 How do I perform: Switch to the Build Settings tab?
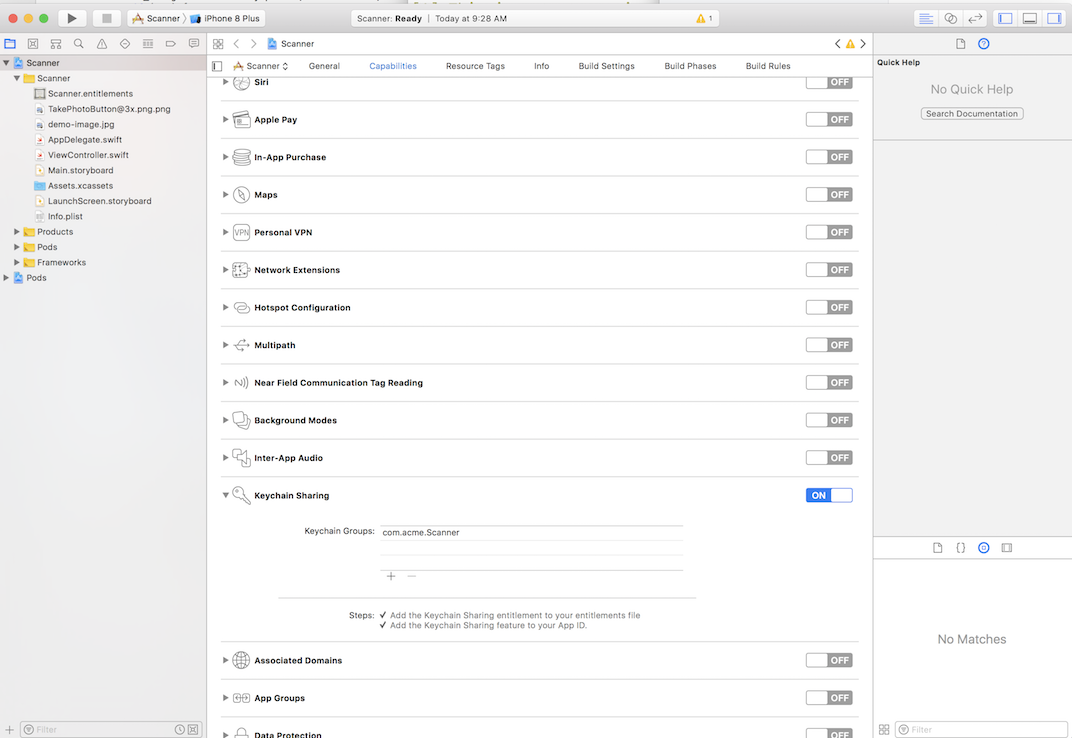(606, 66)
